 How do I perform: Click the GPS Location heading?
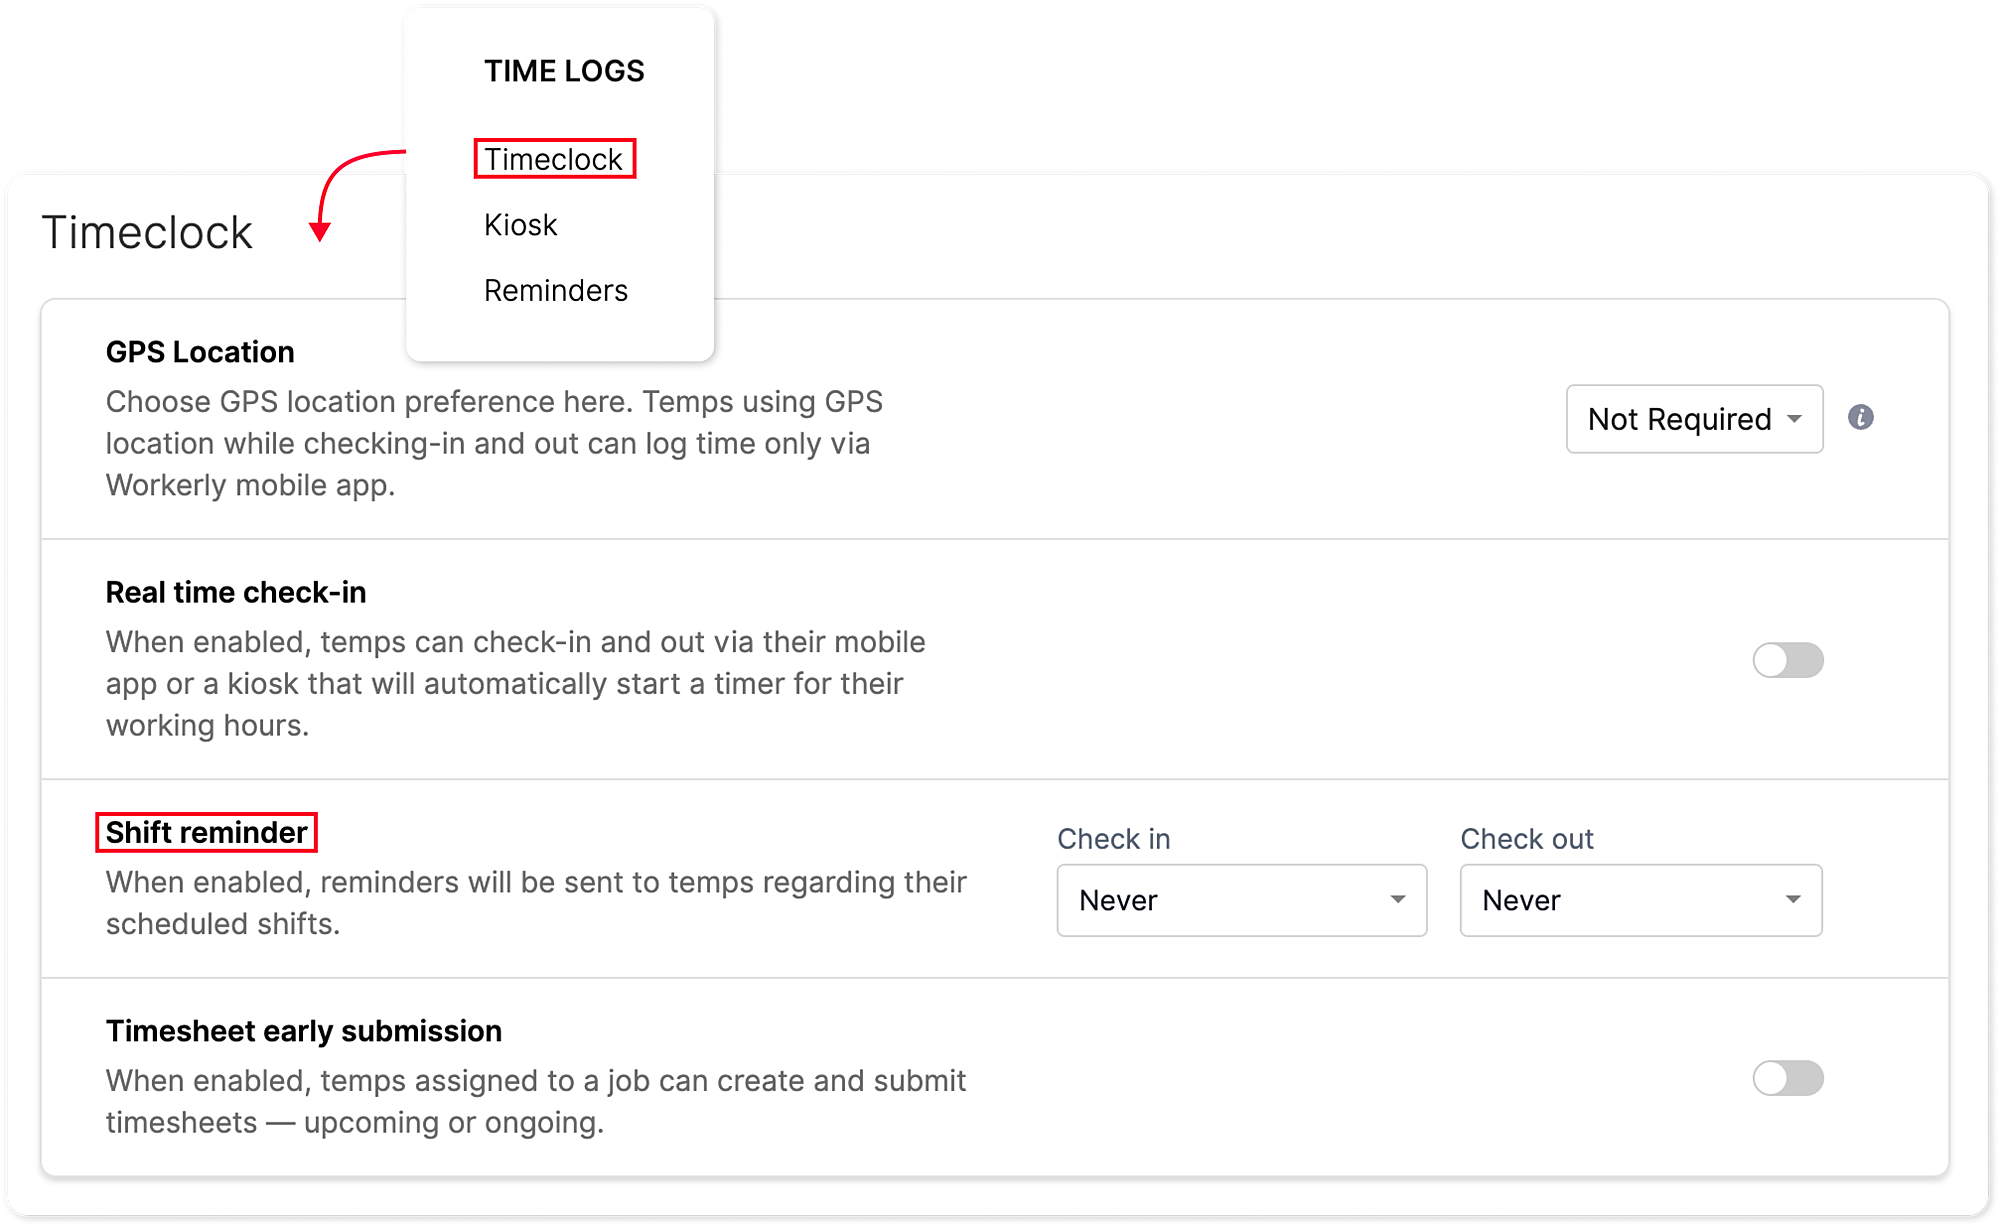(x=200, y=352)
